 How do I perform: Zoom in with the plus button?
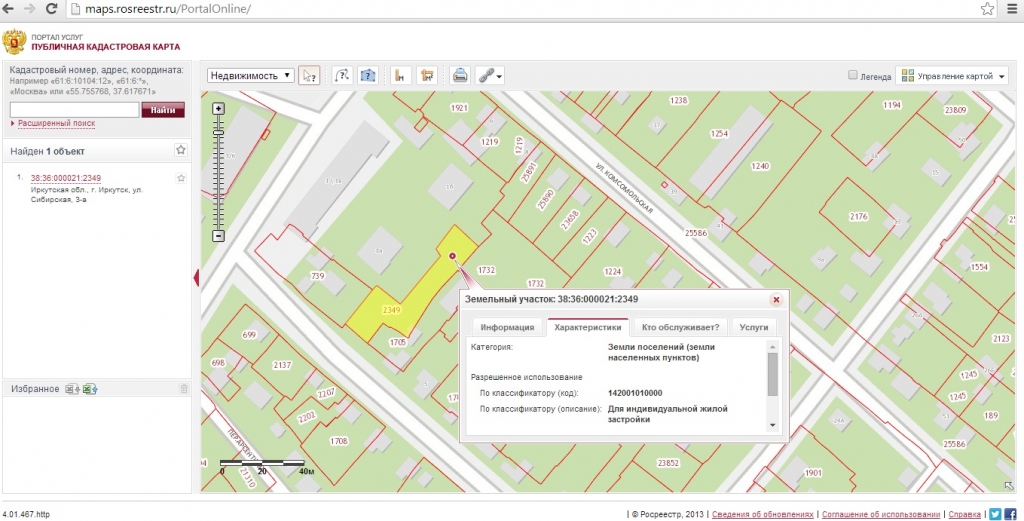(x=219, y=108)
